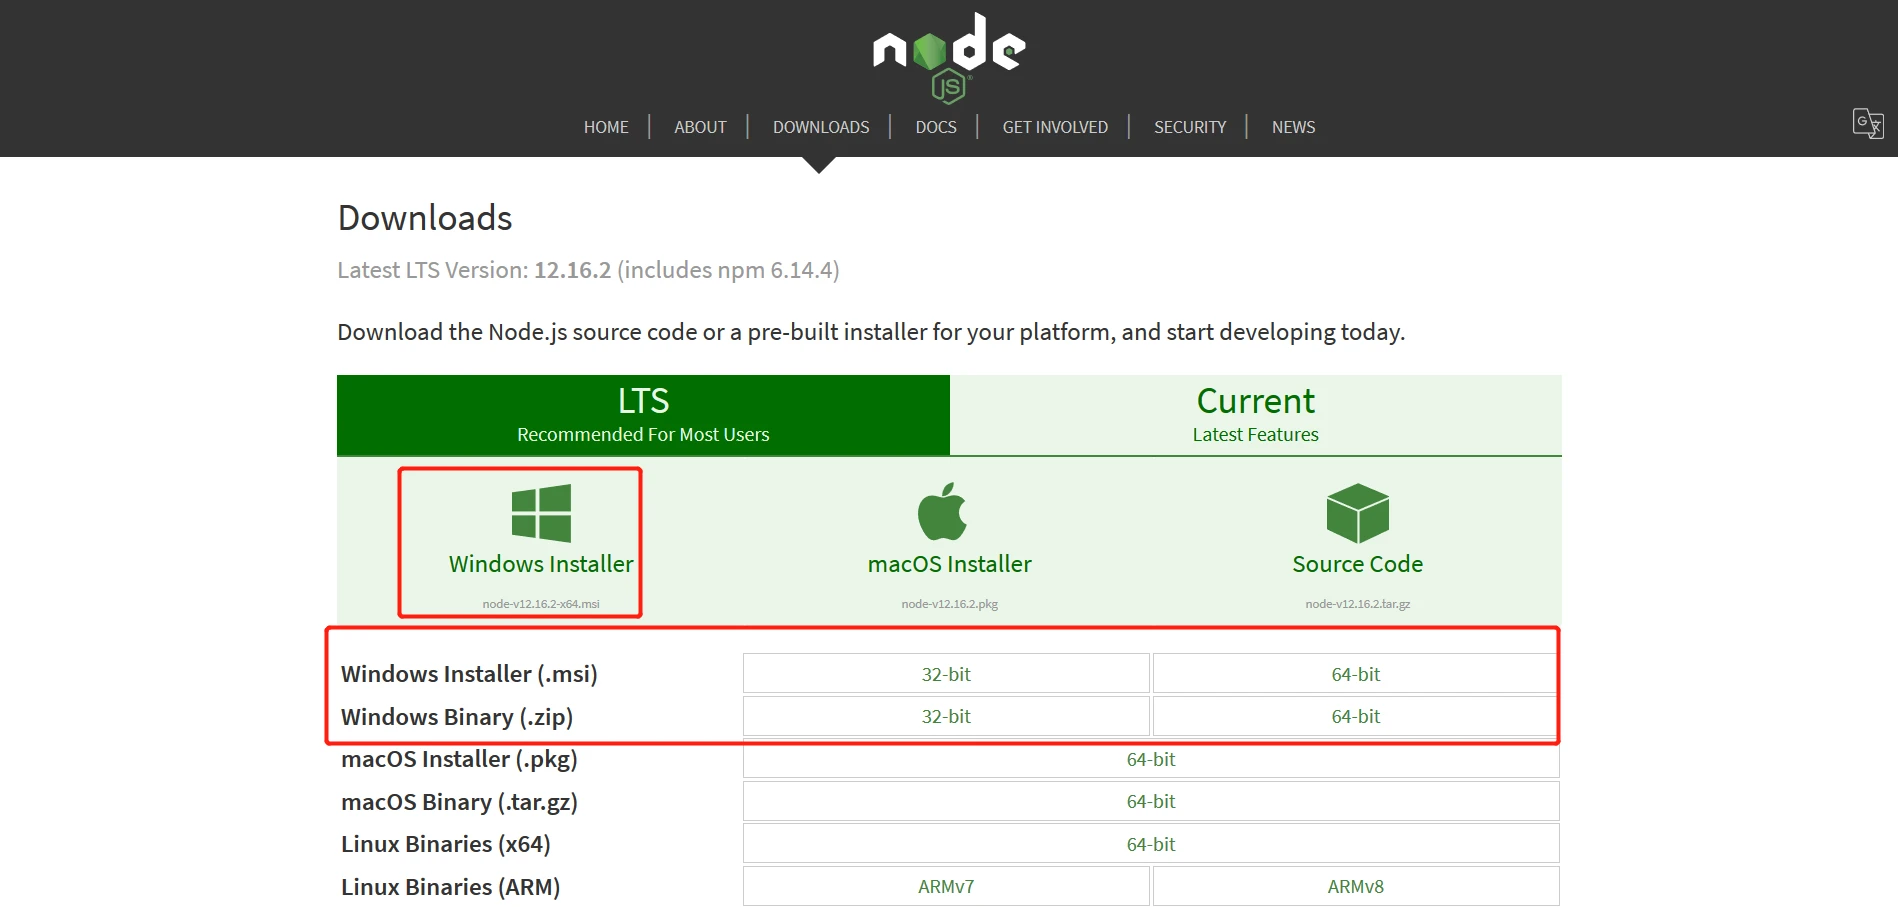Viewport: 1898px width, 907px height.
Task: Download 32-bit Windows Installer (.msi)
Action: [946, 674]
